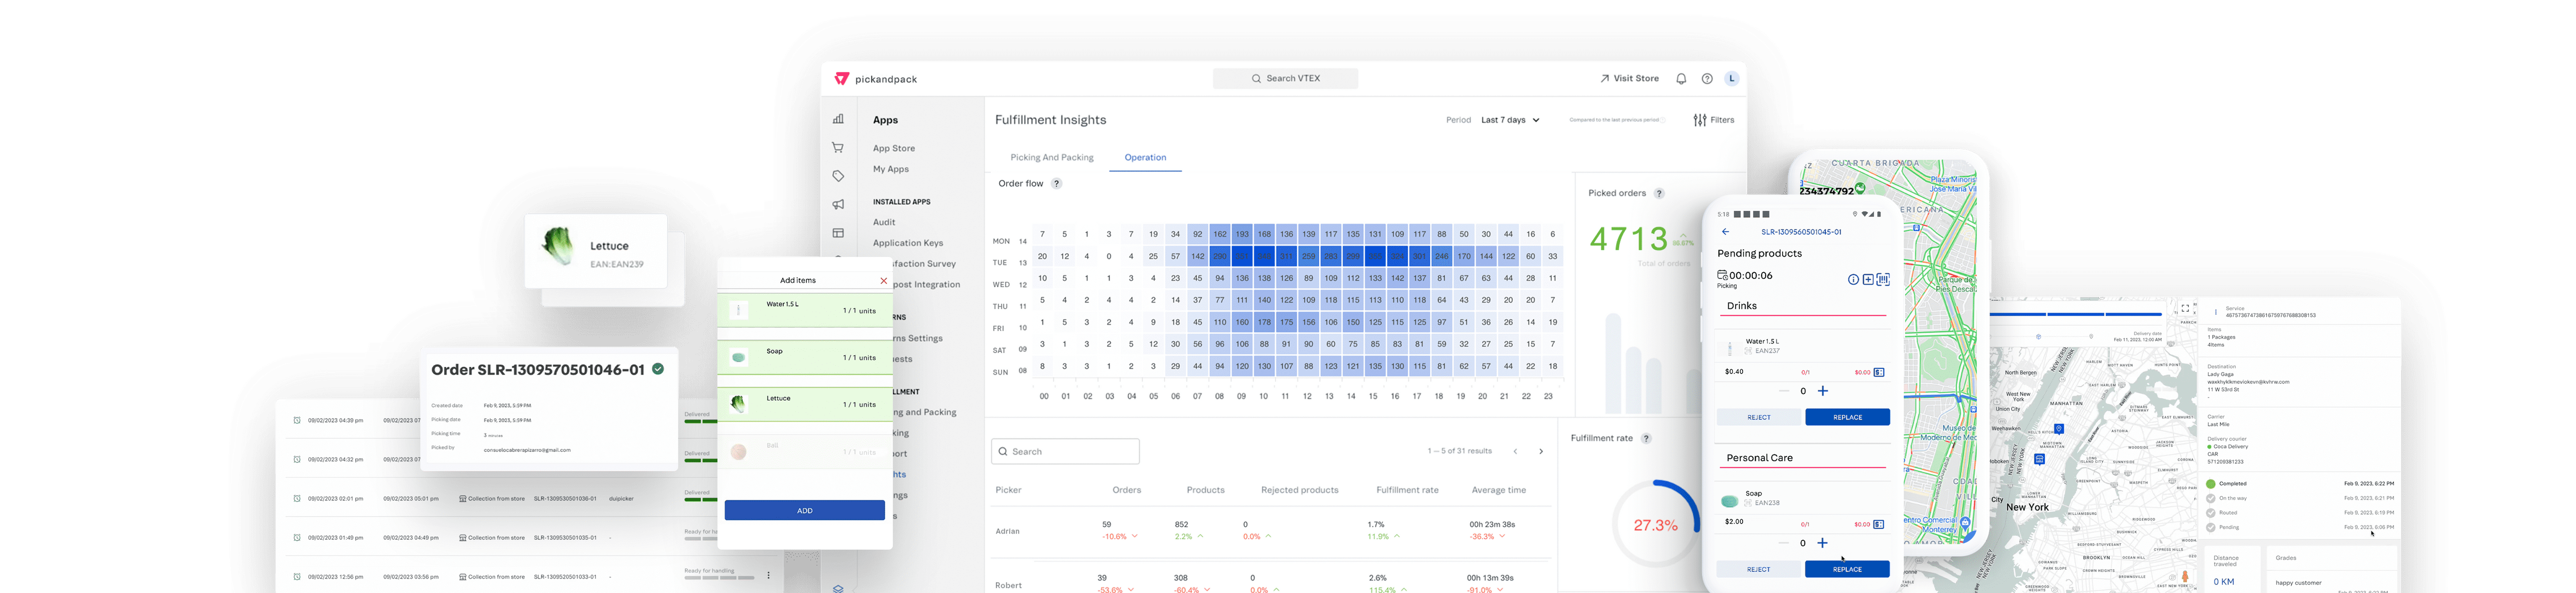The image size is (2576, 593).
Task: Click the New York label on map
Action: click(x=2027, y=508)
